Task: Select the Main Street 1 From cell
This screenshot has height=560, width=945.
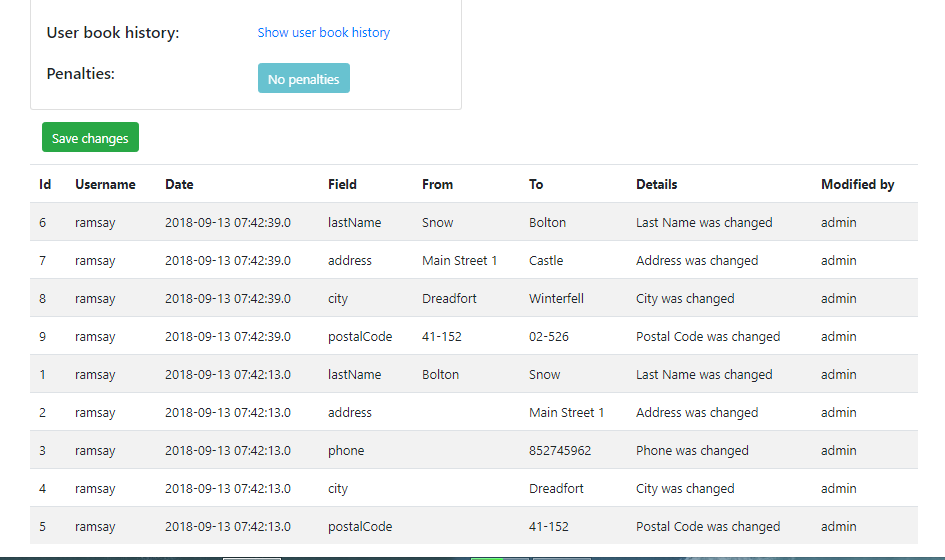Action: (x=459, y=261)
